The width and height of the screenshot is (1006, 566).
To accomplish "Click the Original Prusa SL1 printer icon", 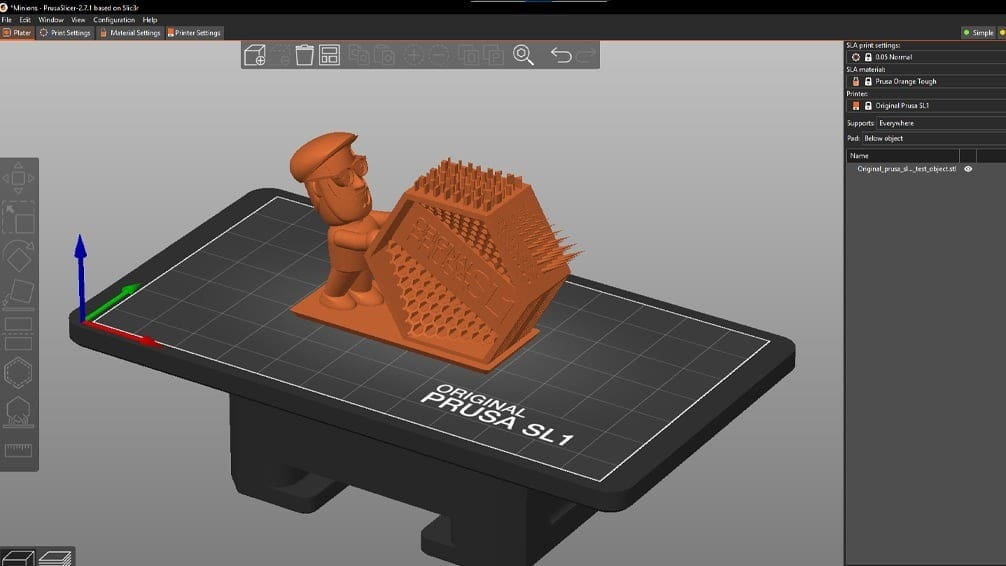I will coord(855,106).
